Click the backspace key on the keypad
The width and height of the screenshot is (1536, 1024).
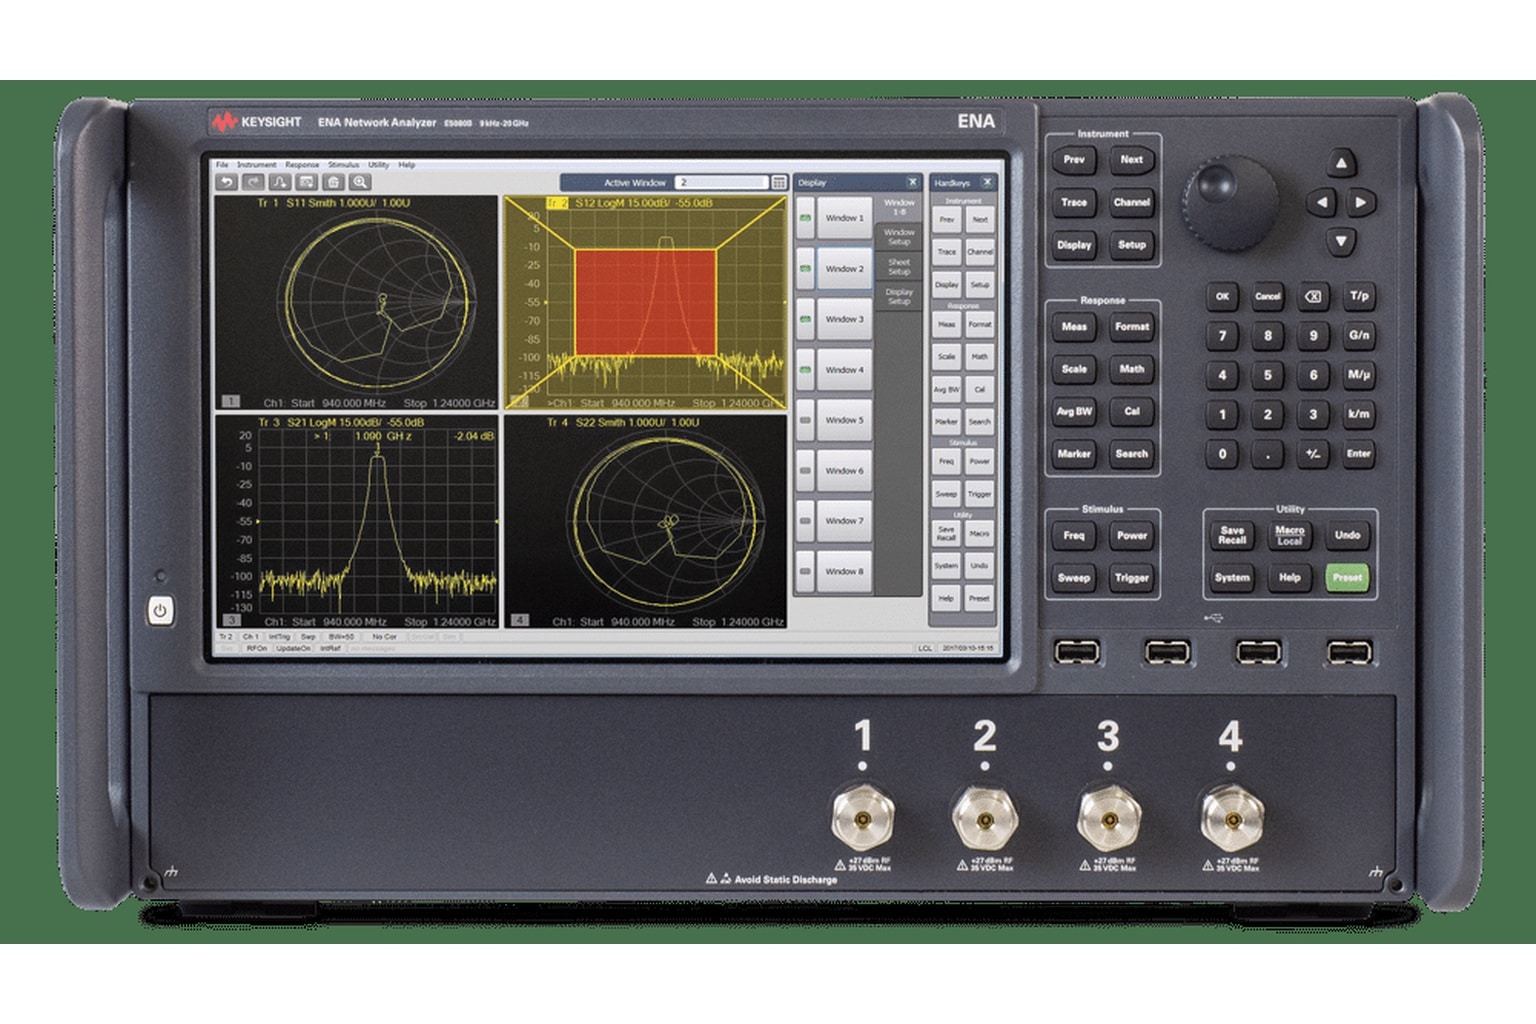1313,296
